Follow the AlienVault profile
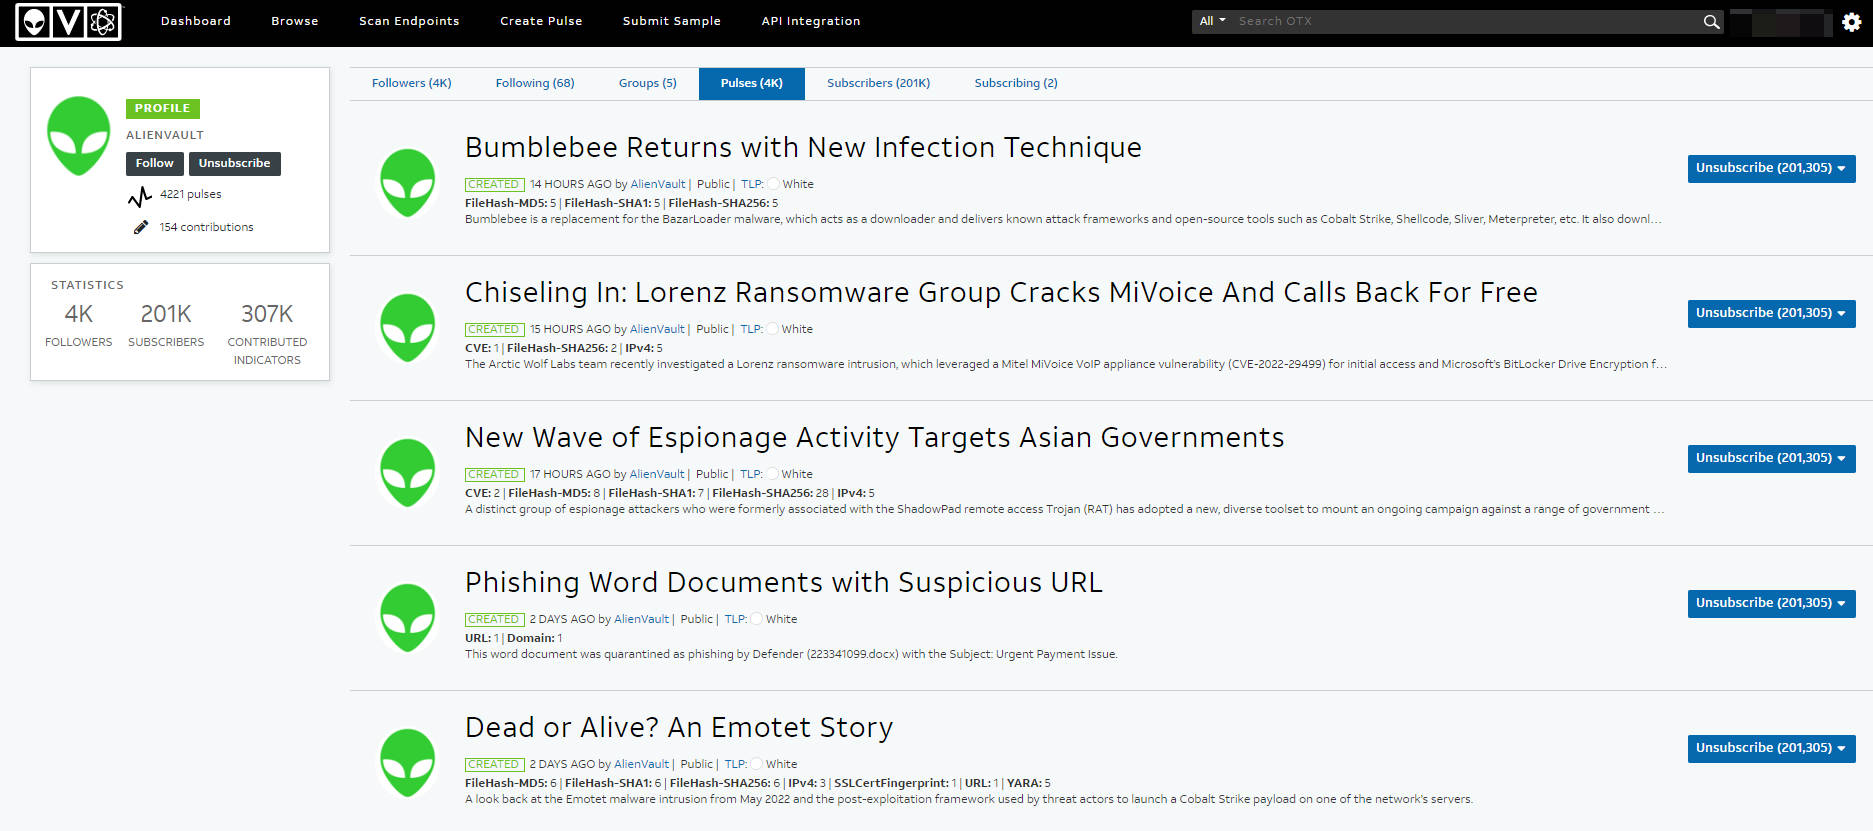 tap(155, 163)
